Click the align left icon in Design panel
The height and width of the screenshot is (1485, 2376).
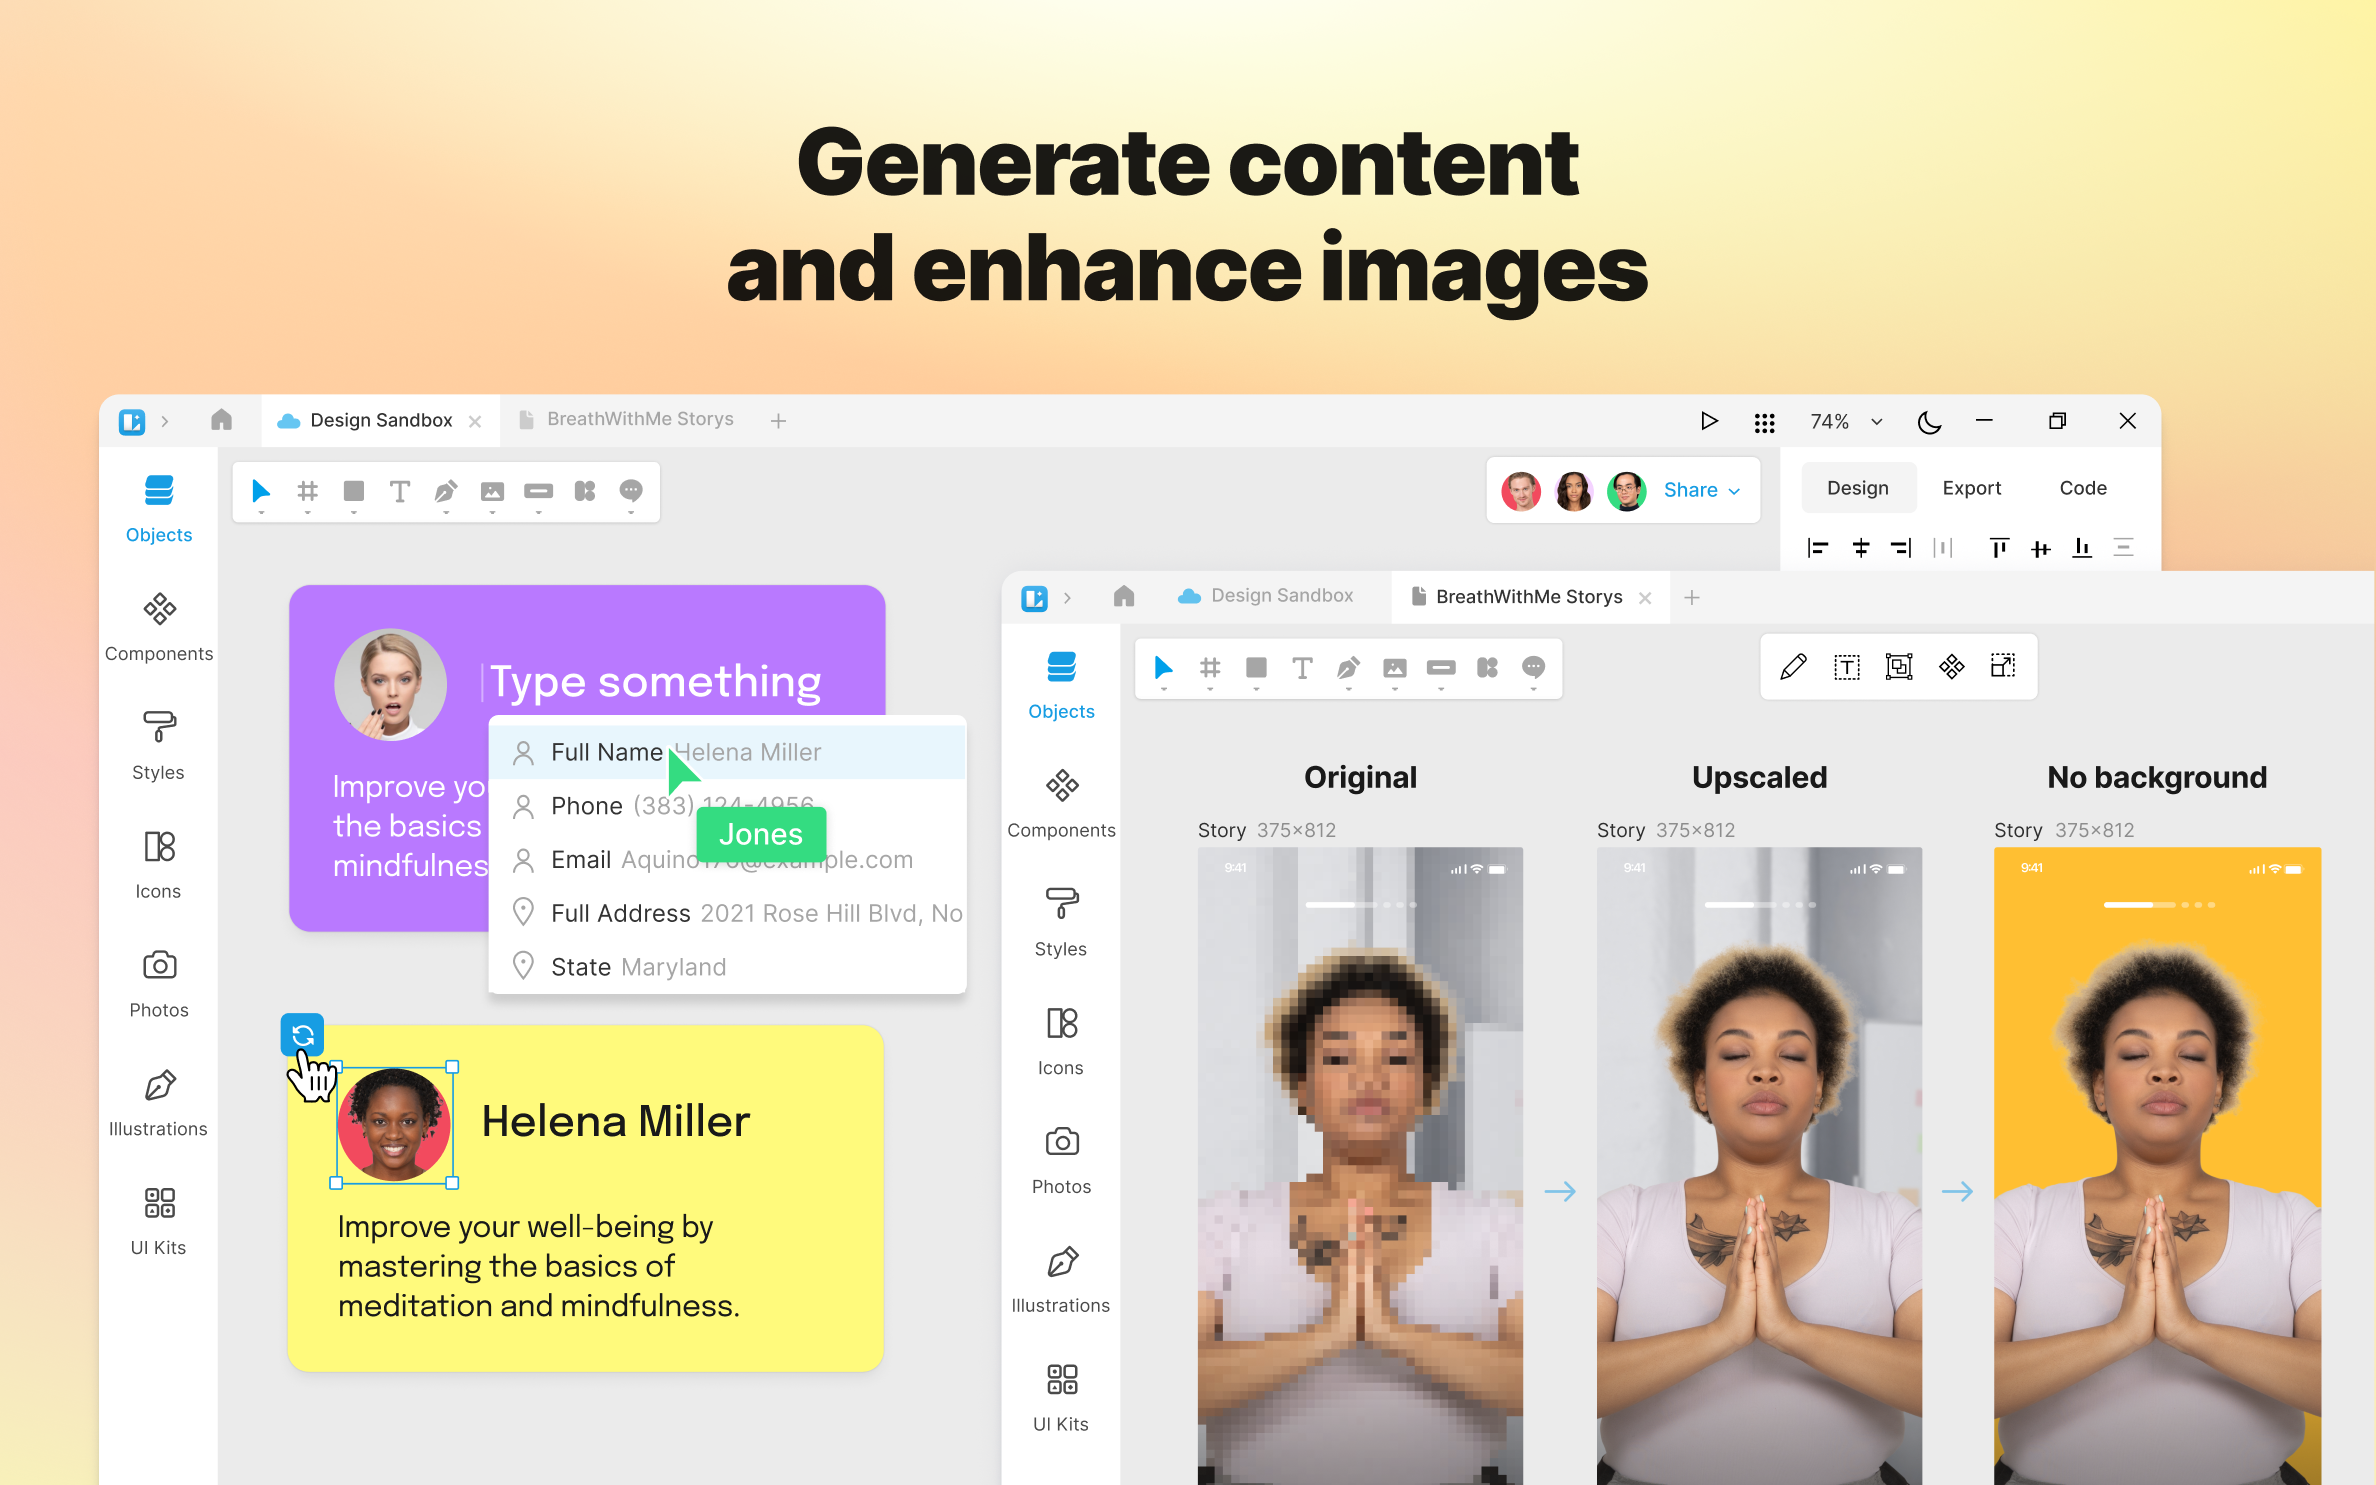pos(1818,548)
